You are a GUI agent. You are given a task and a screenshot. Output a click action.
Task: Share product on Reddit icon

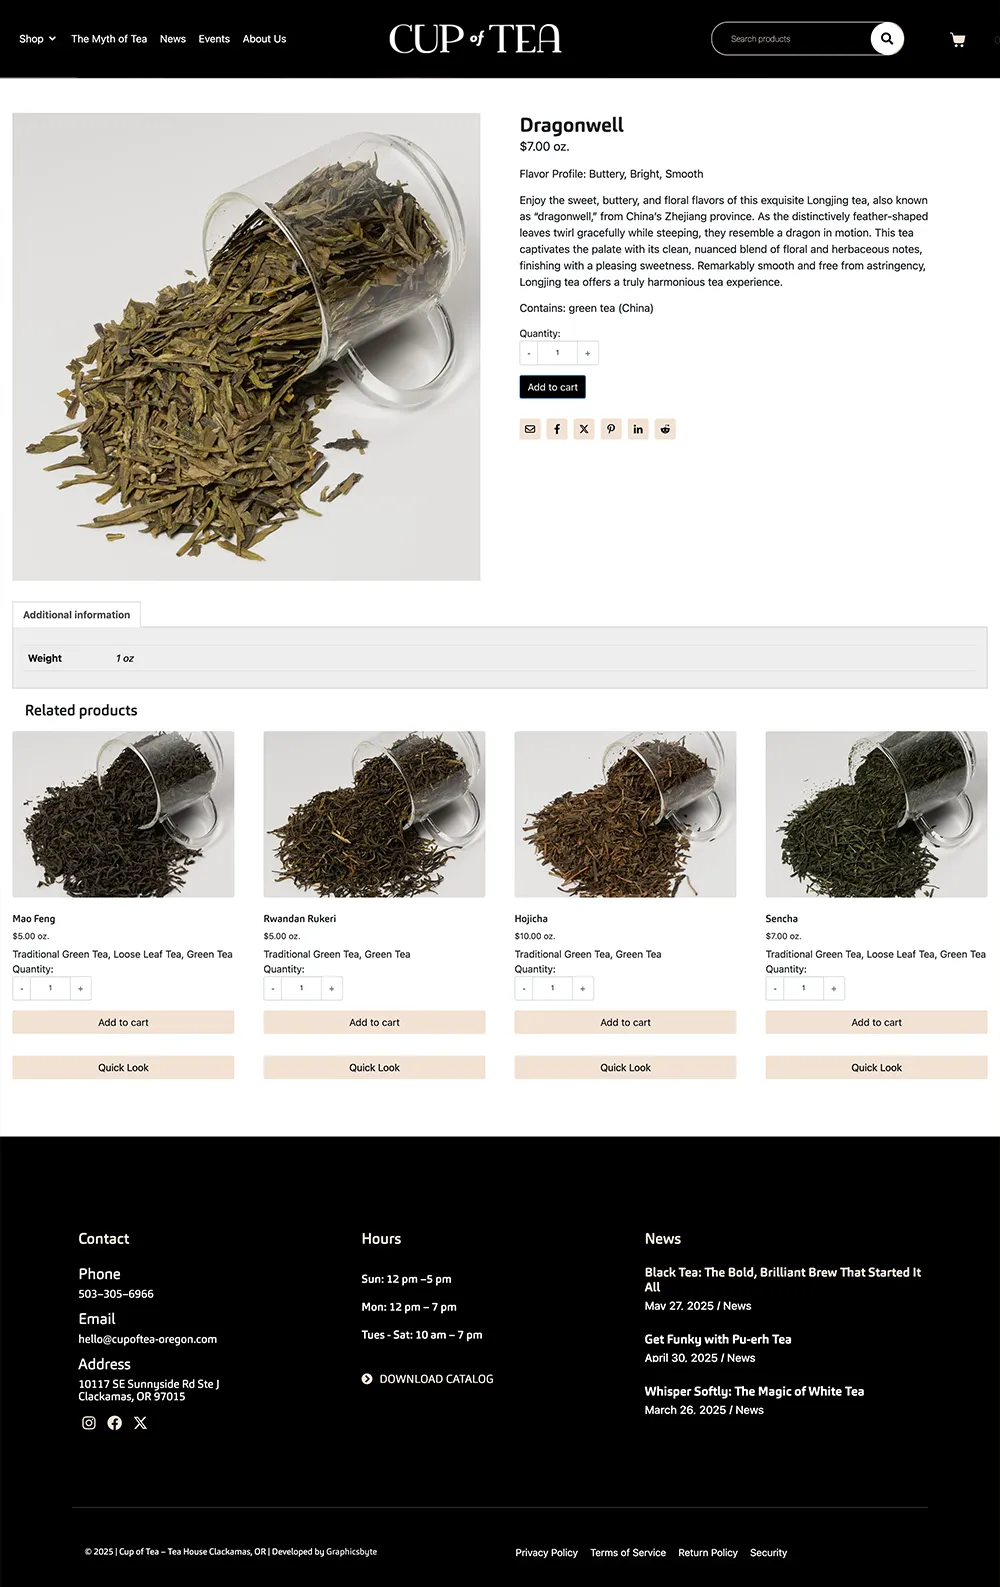point(665,429)
